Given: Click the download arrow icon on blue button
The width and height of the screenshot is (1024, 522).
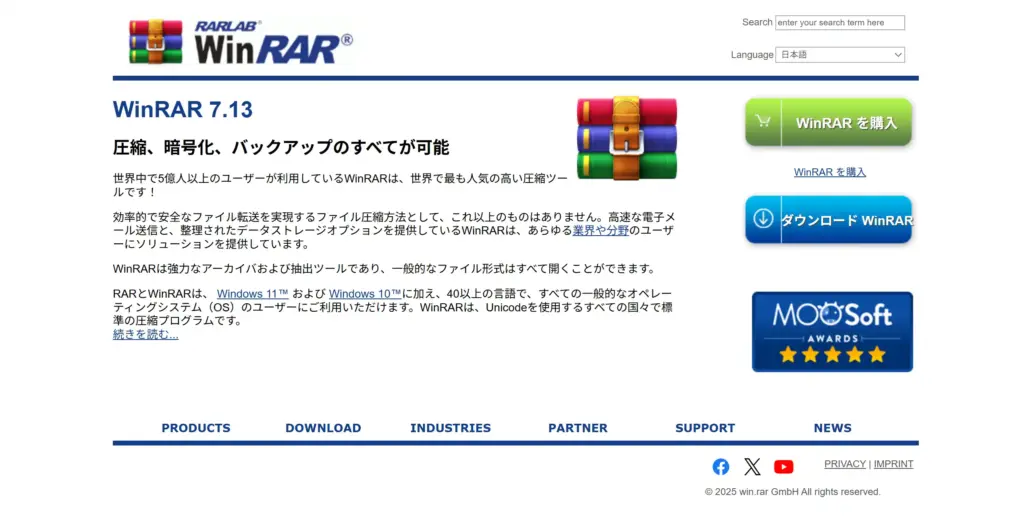Looking at the screenshot, I should [x=764, y=219].
